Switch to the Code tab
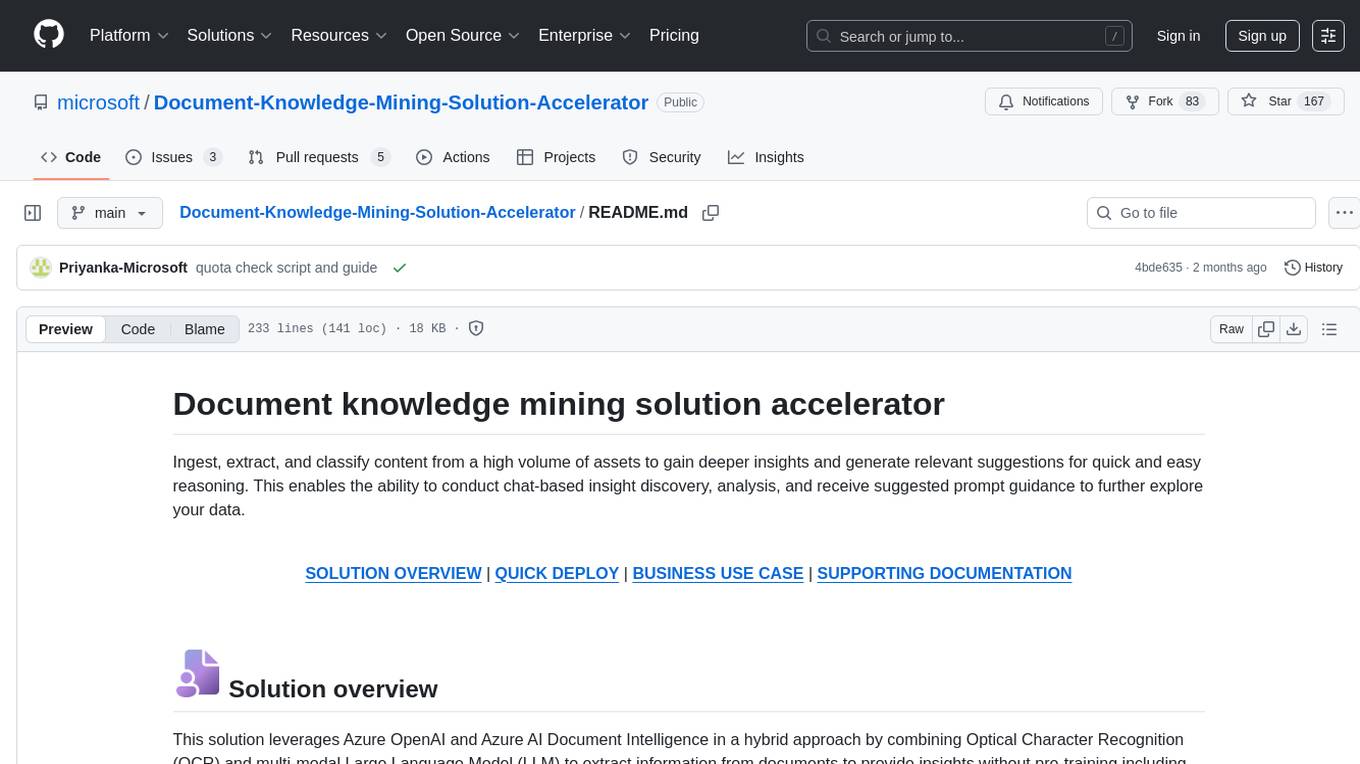 coord(71,157)
